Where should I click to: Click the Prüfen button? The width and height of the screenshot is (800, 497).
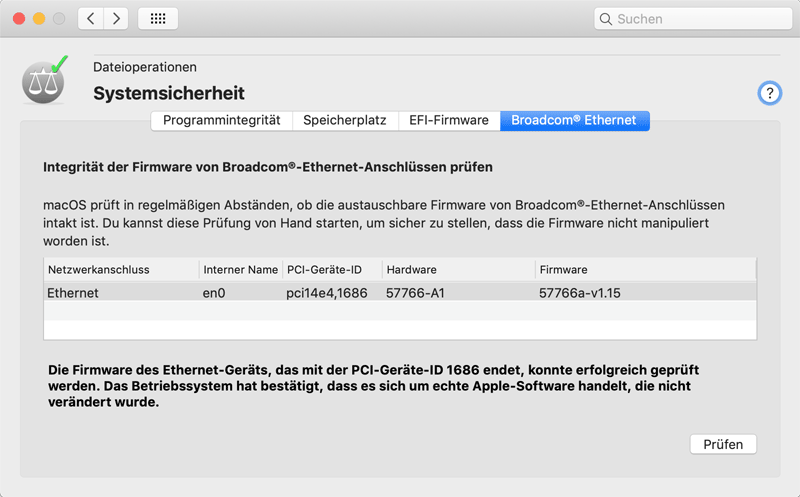(x=723, y=444)
